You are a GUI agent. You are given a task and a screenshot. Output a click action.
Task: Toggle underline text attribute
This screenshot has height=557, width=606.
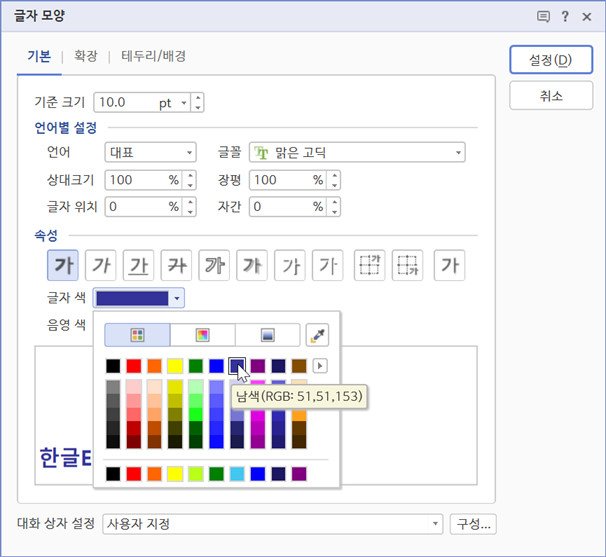tap(138, 265)
